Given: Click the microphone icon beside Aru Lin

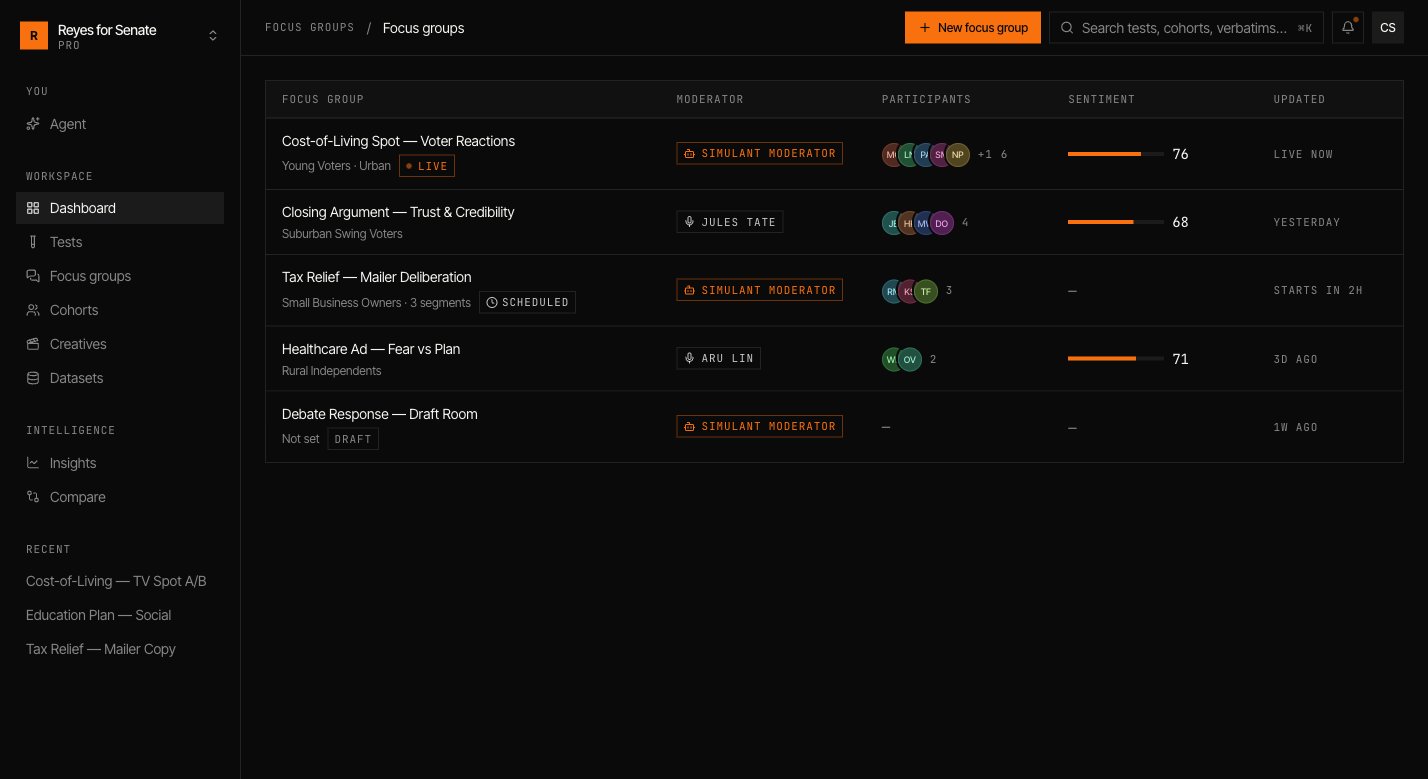Looking at the screenshot, I should pos(689,358).
